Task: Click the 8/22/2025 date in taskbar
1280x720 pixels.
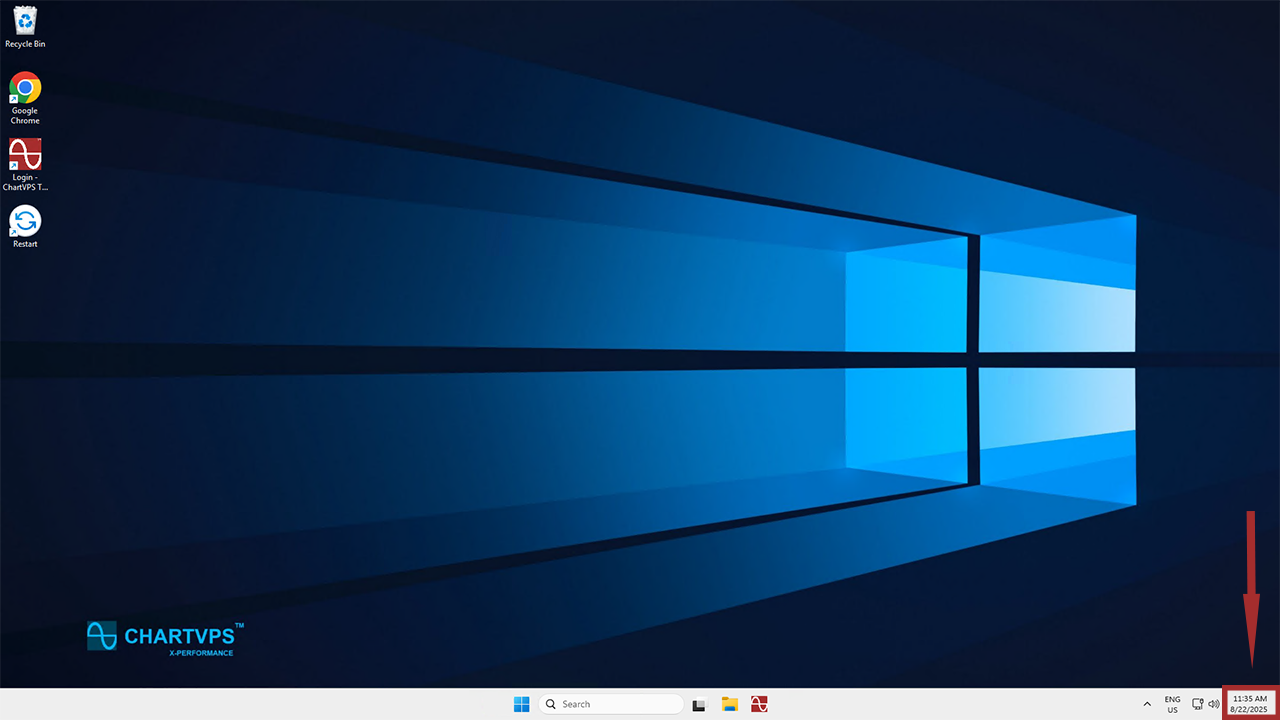Action: click(1249, 710)
